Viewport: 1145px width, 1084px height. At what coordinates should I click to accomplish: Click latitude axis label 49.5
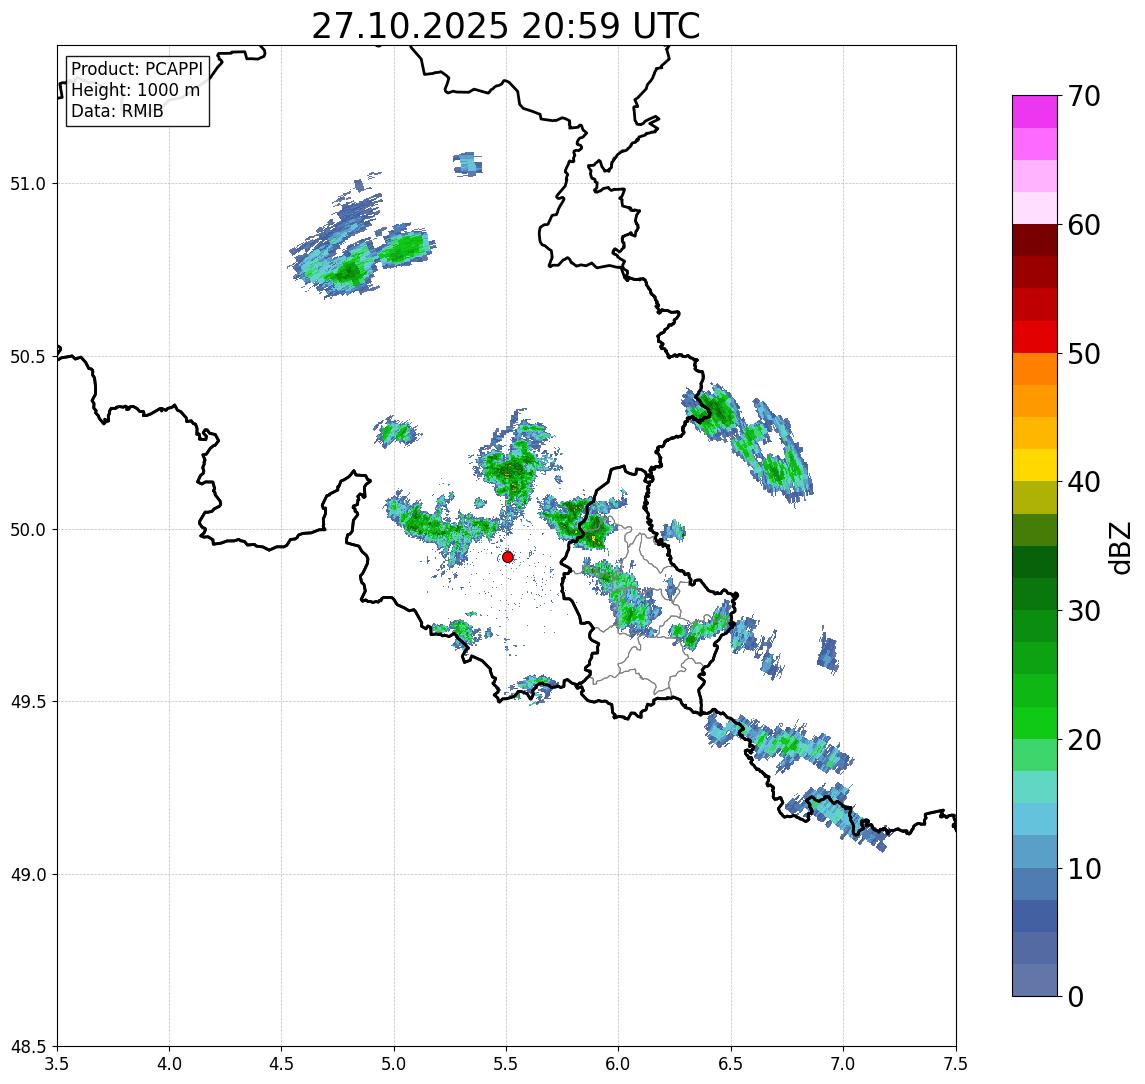click(28, 702)
